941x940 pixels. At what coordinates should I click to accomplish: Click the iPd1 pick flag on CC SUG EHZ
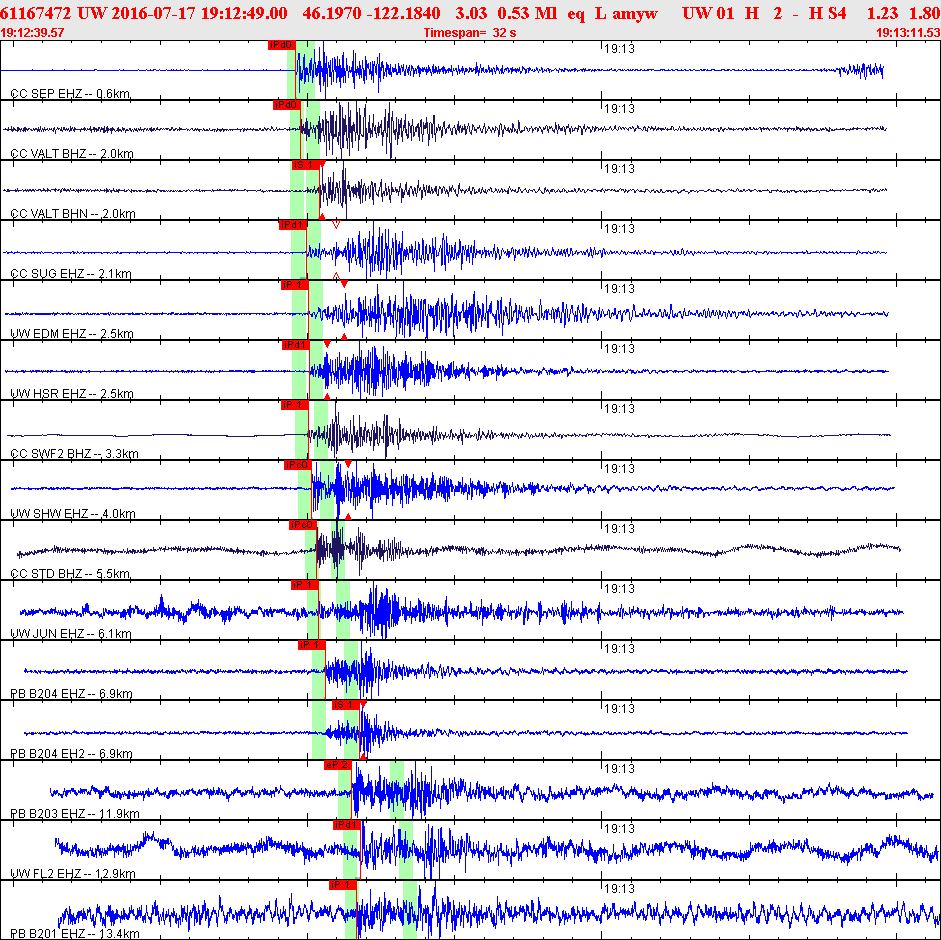(293, 225)
